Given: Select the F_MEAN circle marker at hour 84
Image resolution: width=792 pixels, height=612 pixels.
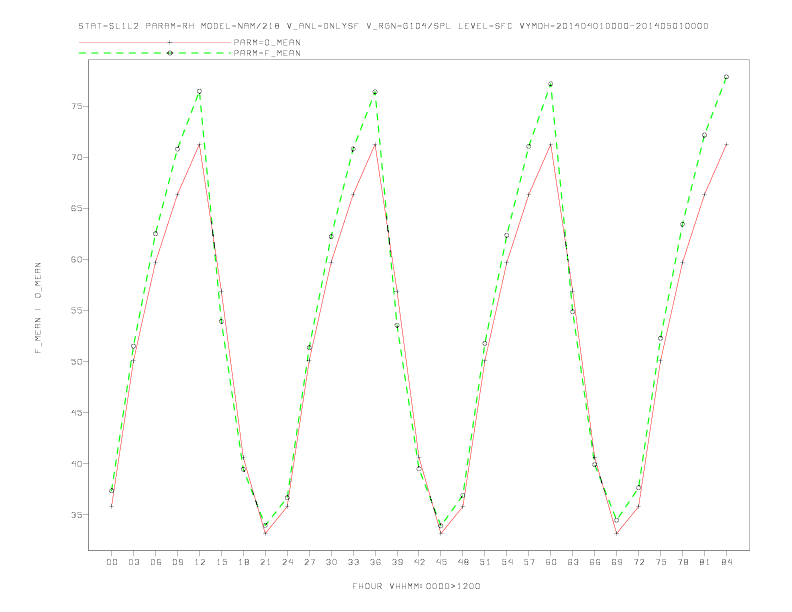Looking at the screenshot, I should tap(726, 77).
